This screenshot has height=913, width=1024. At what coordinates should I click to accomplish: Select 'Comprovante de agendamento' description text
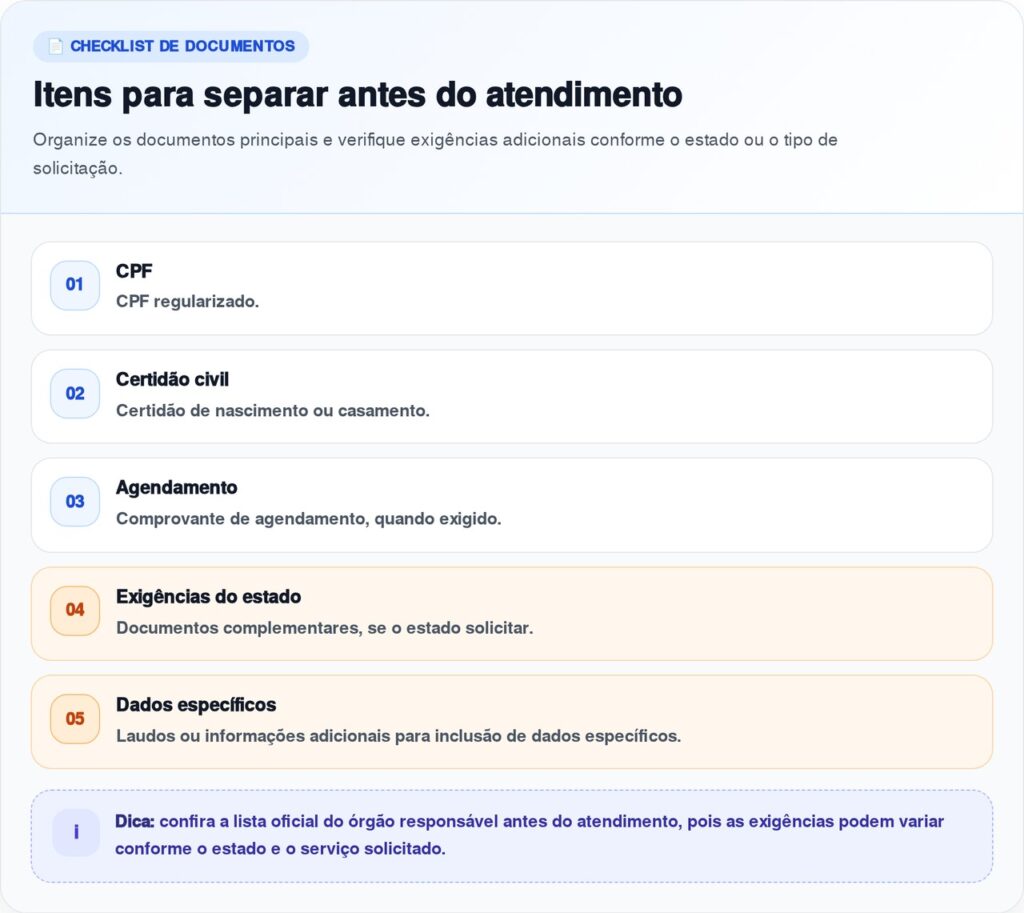(x=308, y=519)
